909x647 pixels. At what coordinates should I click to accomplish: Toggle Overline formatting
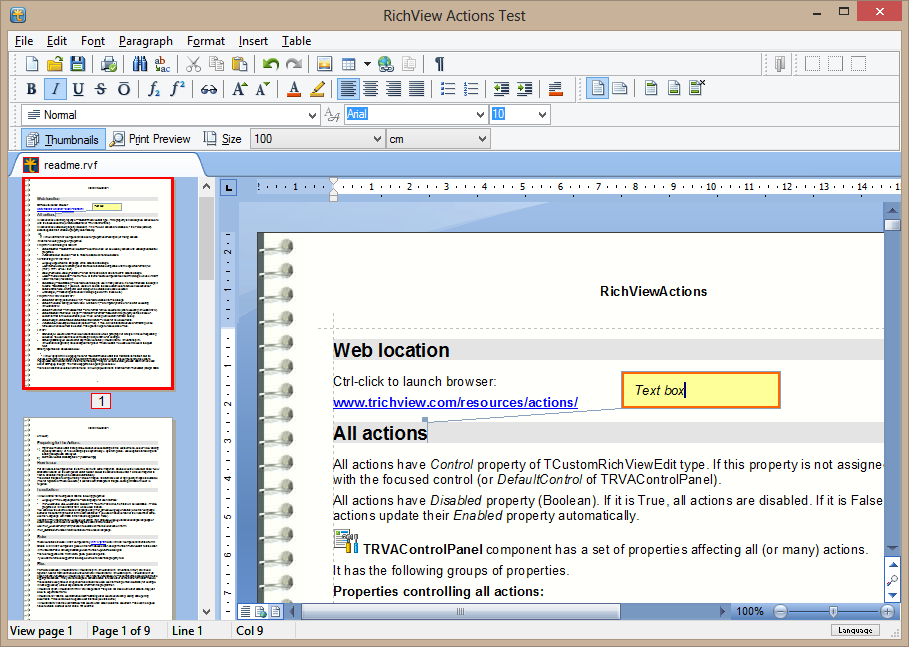[123, 89]
